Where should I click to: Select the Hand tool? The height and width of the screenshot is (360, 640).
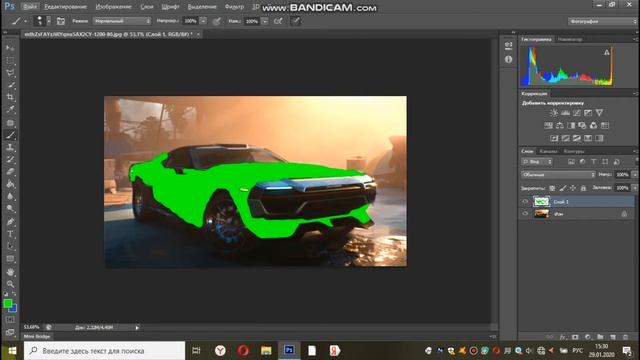(10, 272)
